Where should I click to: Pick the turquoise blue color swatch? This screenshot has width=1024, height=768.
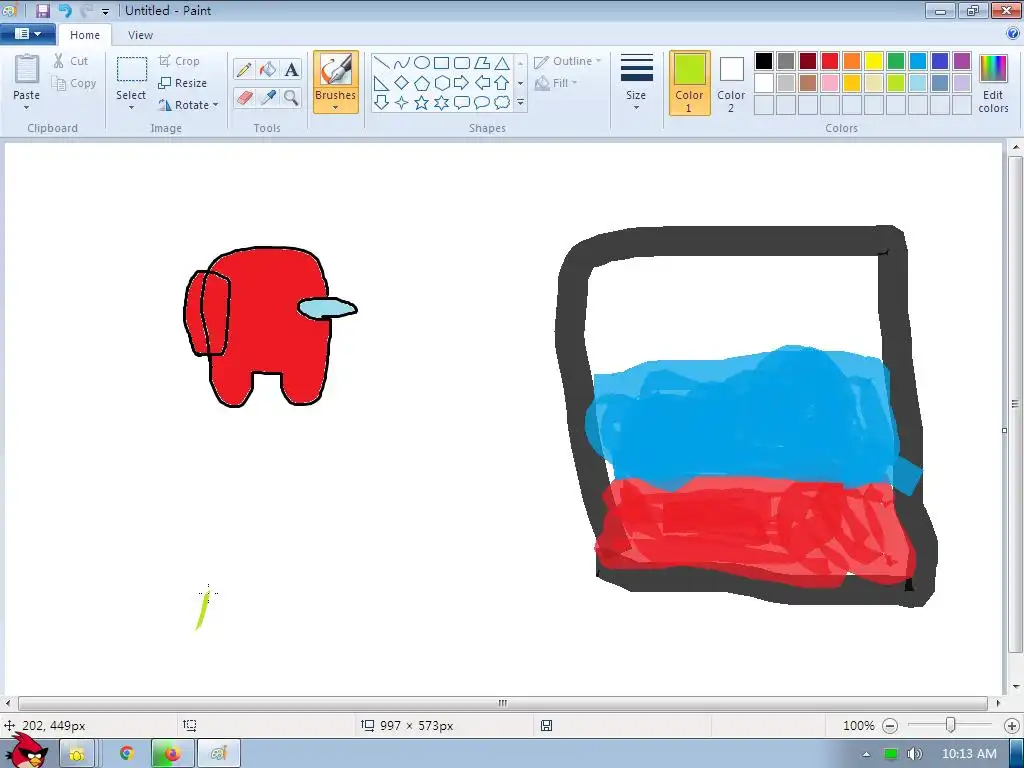tap(918, 61)
